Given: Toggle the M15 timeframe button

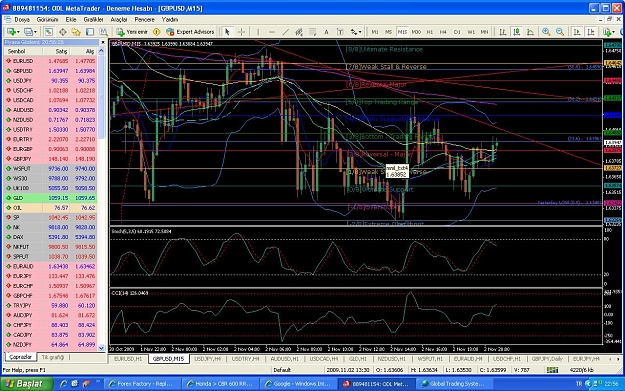Looking at the screenshot, I should [x=402, y=32].
